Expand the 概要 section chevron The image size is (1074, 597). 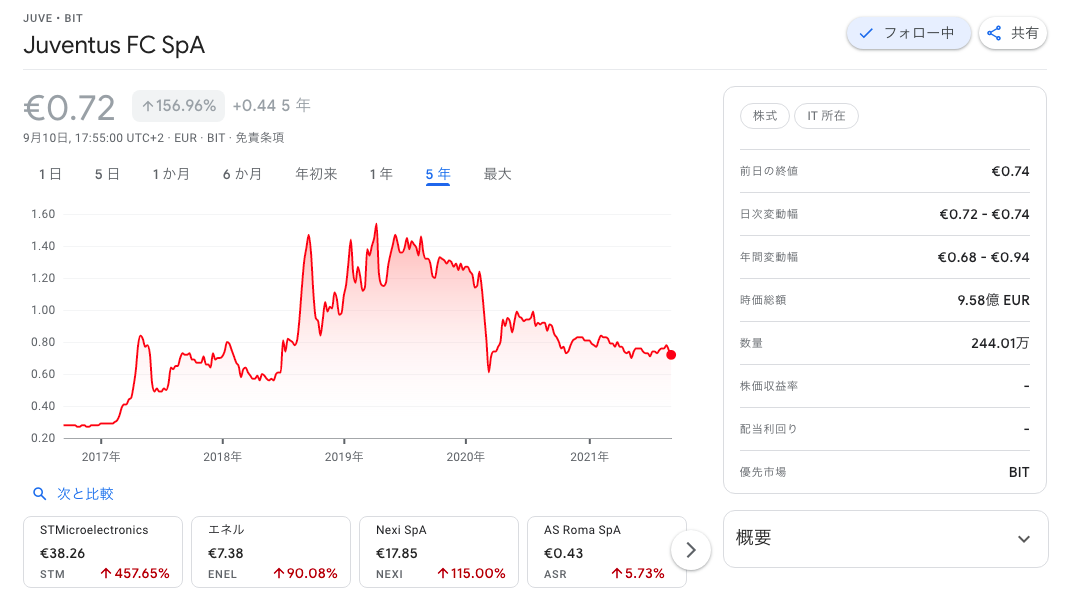point(1023,539)
